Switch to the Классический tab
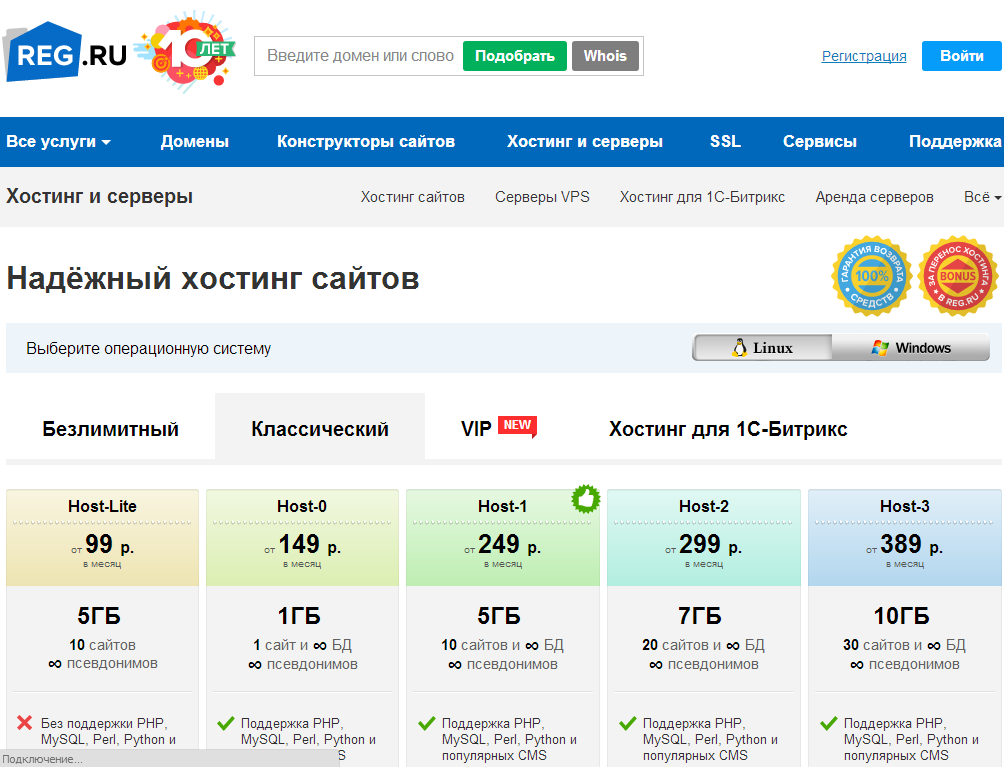The height and width of the screenshot is (767, 1004). [320, 427]
